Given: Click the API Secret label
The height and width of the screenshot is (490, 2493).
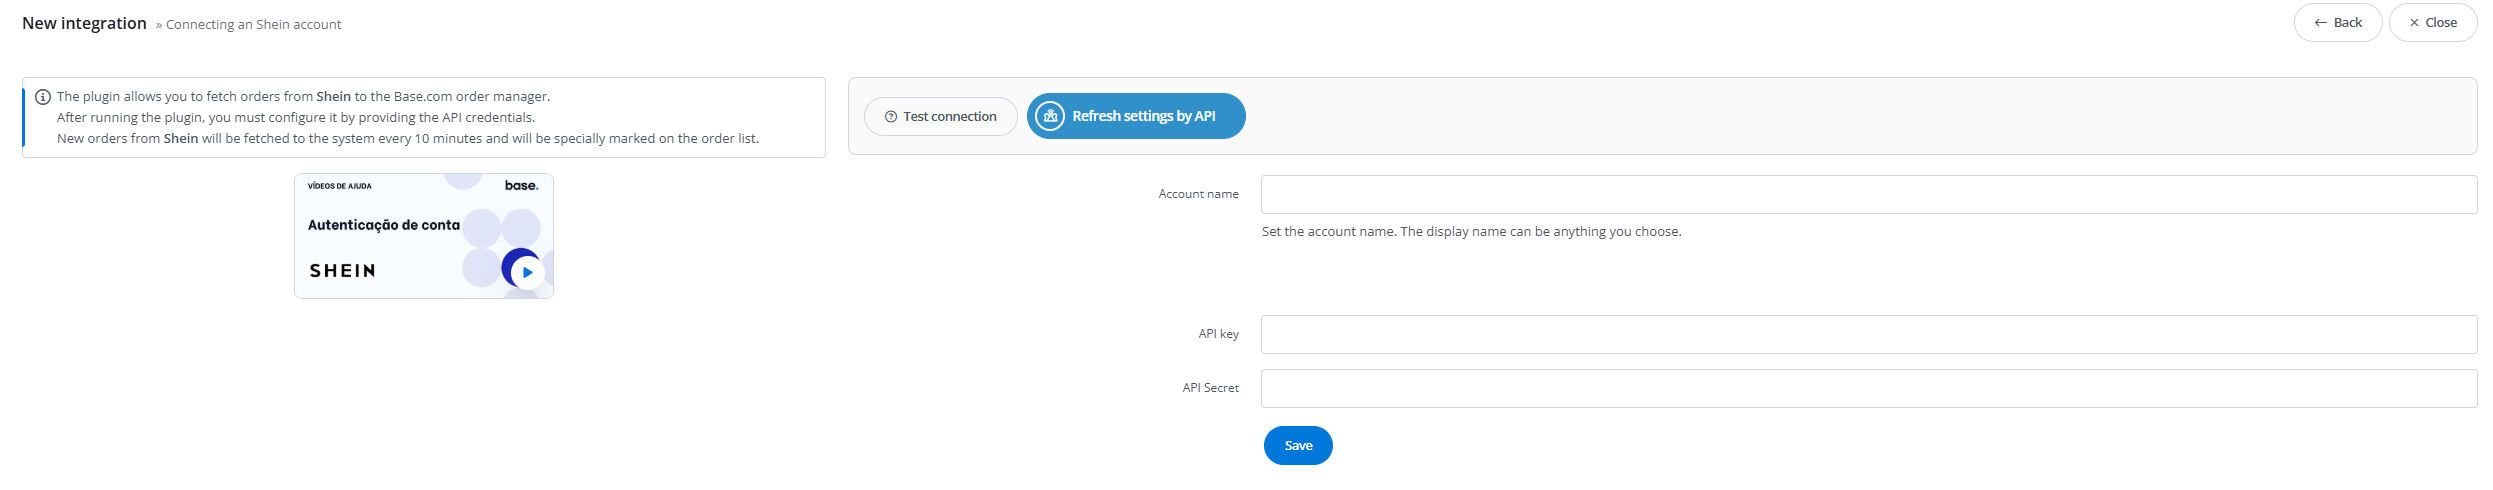Looking at the screenshot, I should click(x=1210, y=388).
